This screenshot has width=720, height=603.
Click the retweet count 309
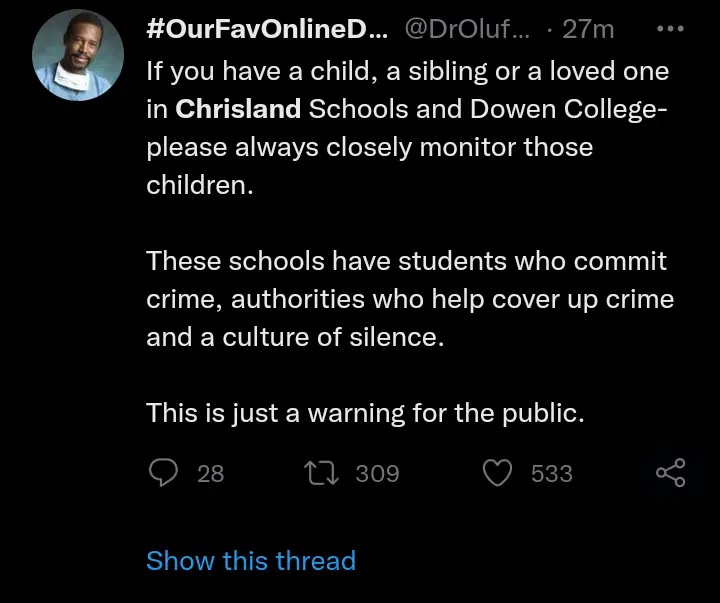point(377,473)
